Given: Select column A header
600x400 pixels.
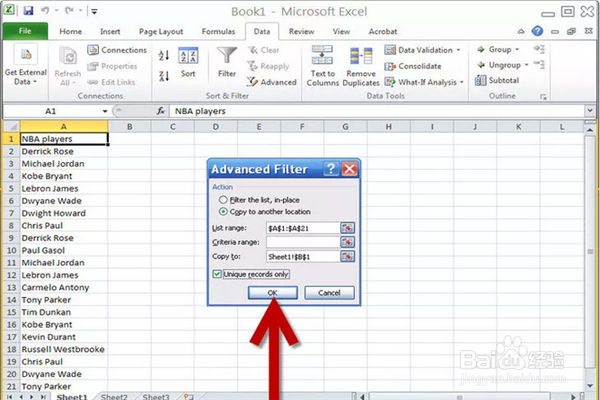Looking at the screenshot, I should (x=64, y=126).
